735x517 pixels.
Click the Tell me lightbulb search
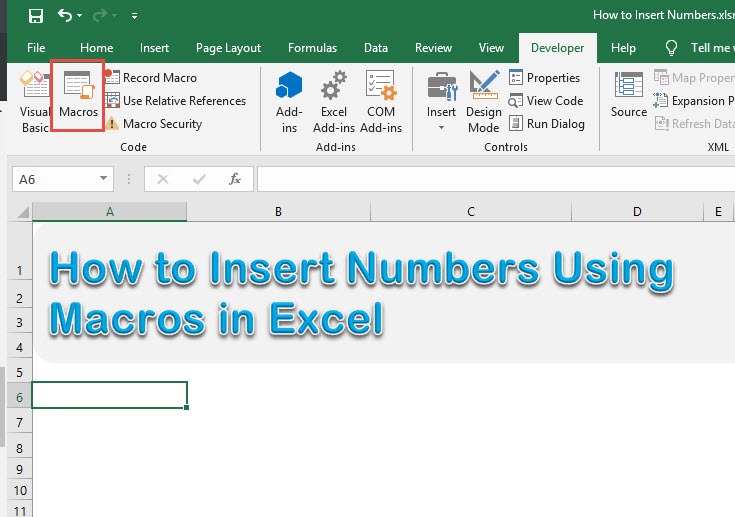coord(671,48)
